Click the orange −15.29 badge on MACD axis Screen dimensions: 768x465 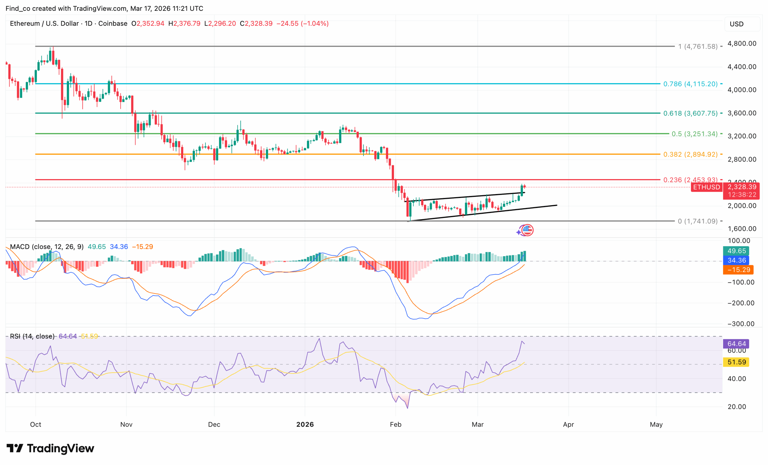(x=738, y=269)
